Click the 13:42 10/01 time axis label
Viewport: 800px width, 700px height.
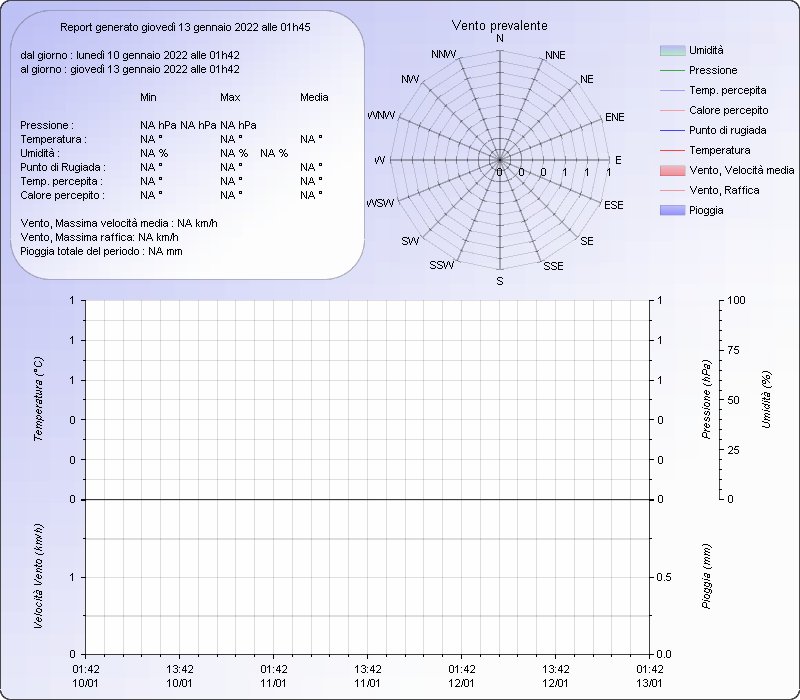pos(180,676)
